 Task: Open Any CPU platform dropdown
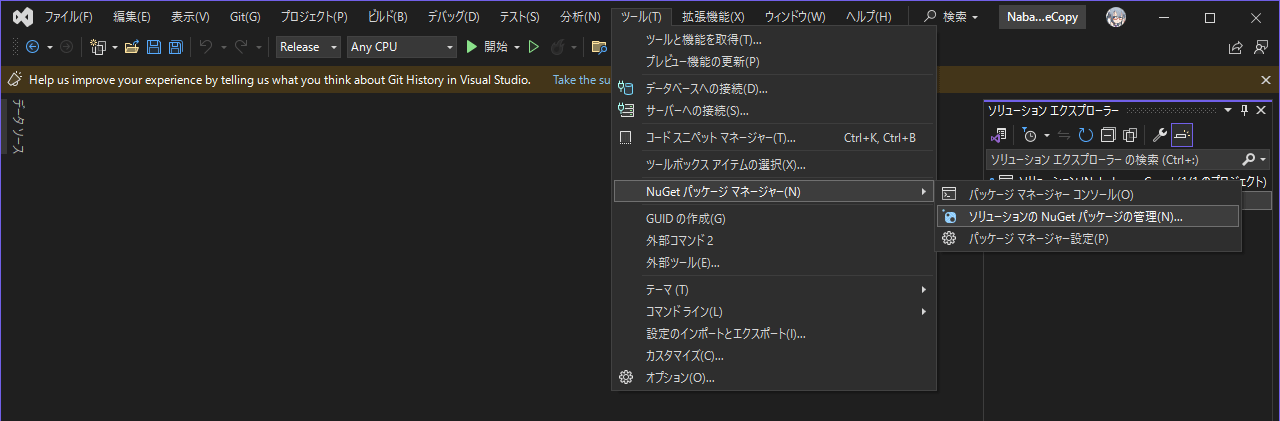tap(402, 47)
